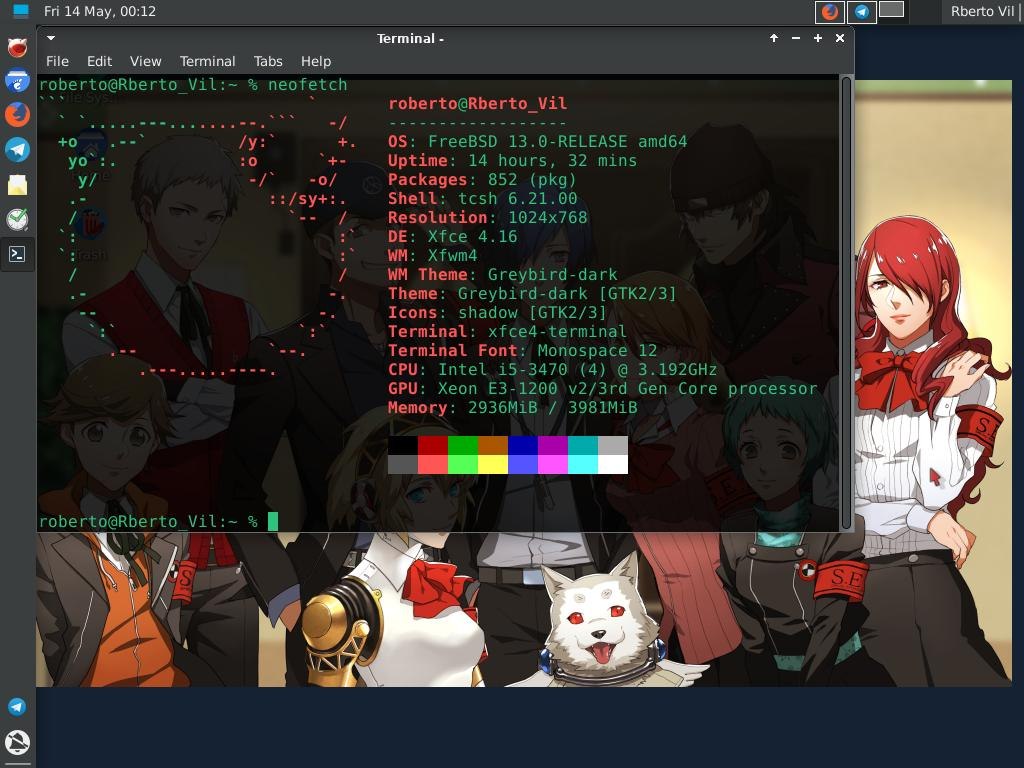Launch Firefox from the side panel
Screen dimensions: 1024x768
[18, 115]
